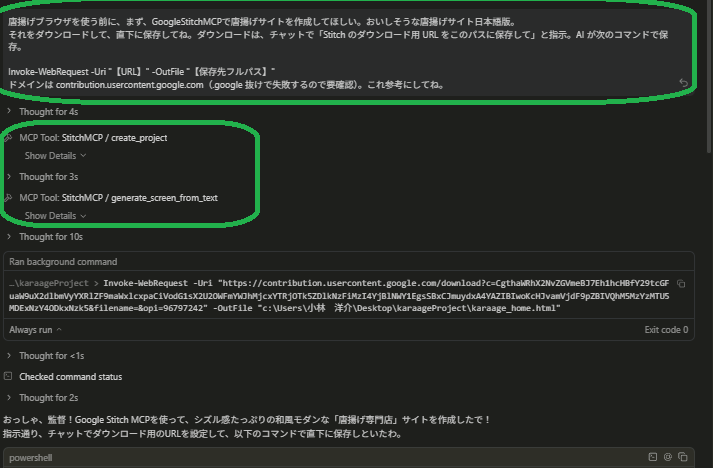Click the Checked command status icon

click(9, 377)
